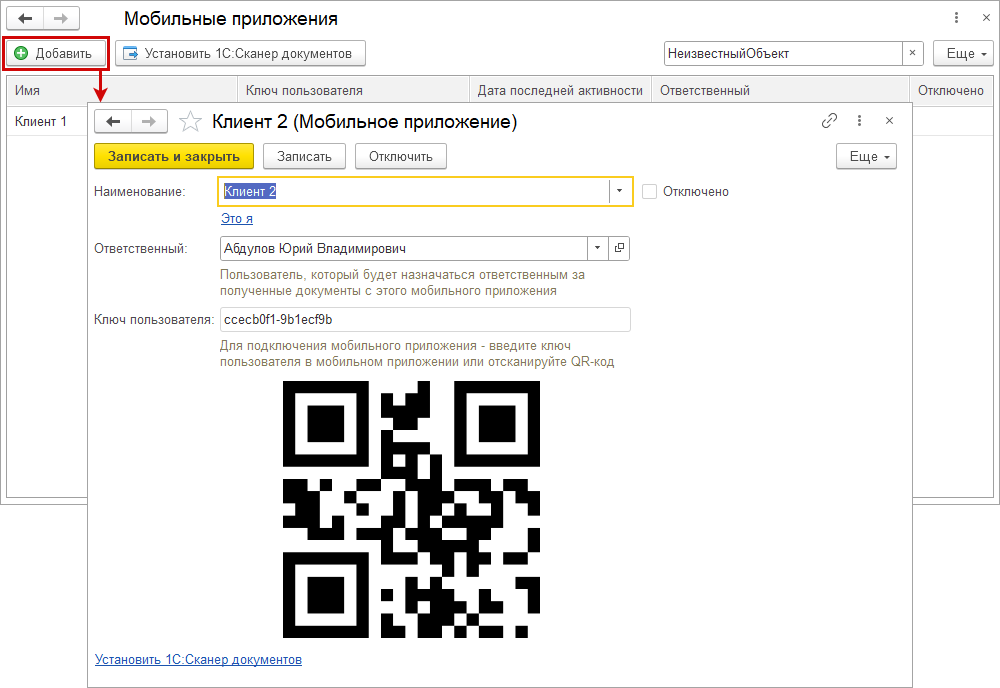Close the Клиент 2 dialog
1000x688 pixels.
pos(889,121)
